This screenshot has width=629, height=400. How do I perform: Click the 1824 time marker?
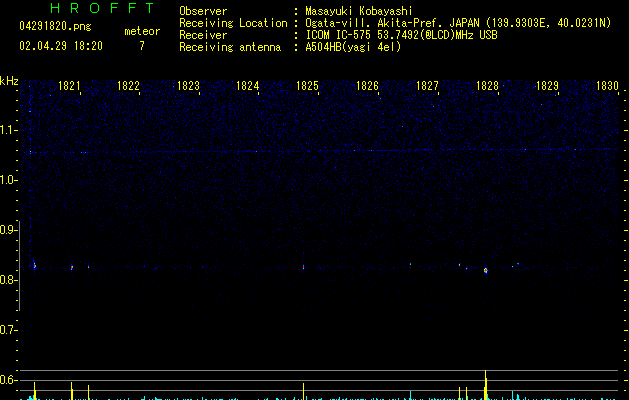[x=248, y=86]
